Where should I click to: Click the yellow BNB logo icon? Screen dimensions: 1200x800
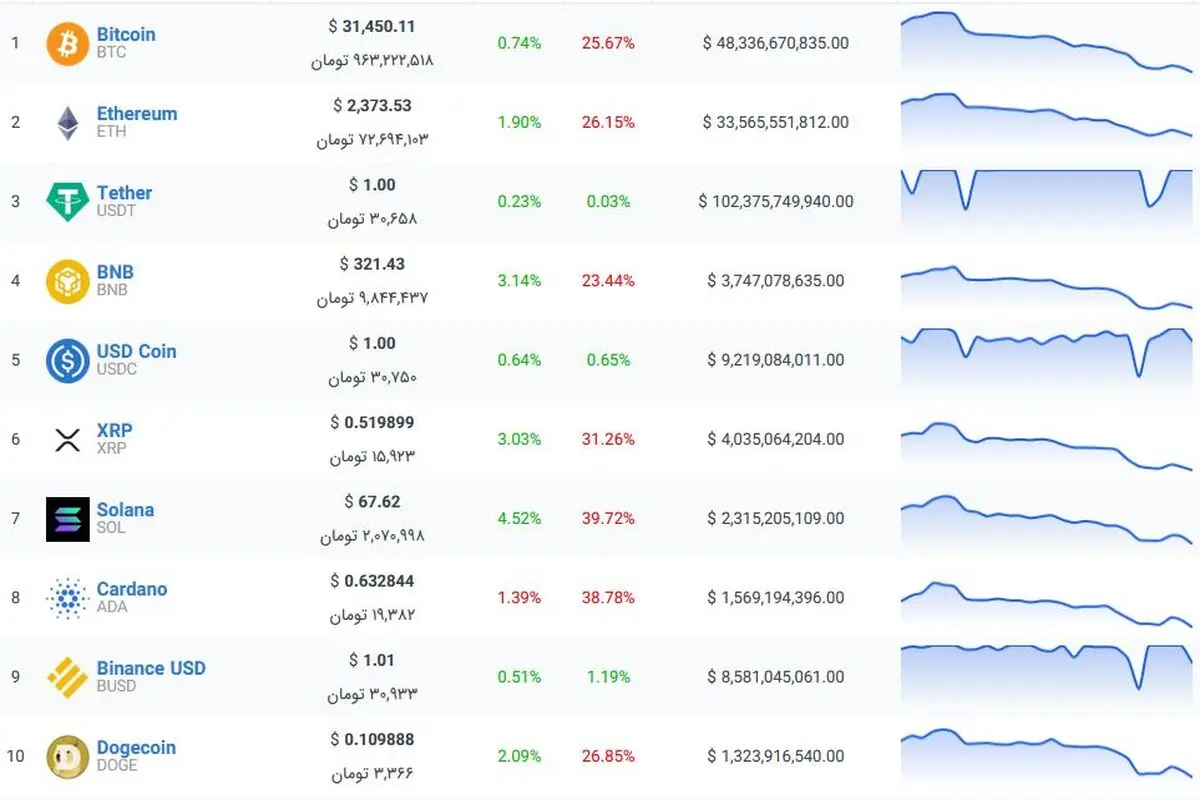point(68,281)
